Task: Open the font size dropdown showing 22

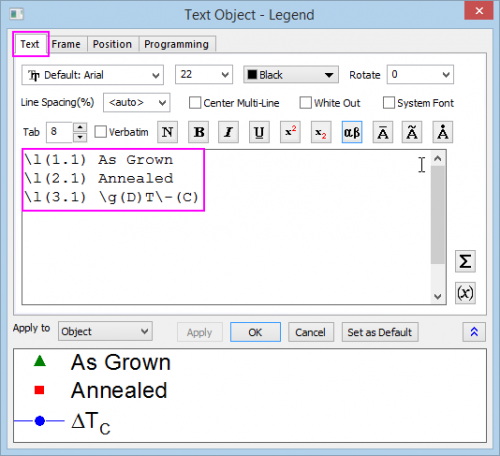Action: tap(204, 74)
